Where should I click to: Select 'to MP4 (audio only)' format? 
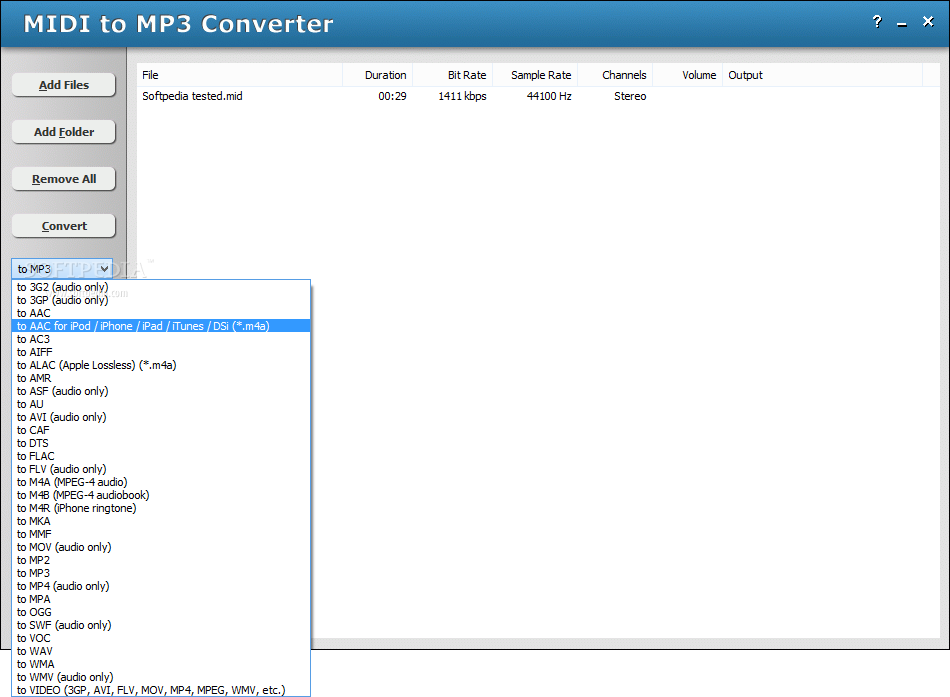pyautogui.click(x=161, y=586)
